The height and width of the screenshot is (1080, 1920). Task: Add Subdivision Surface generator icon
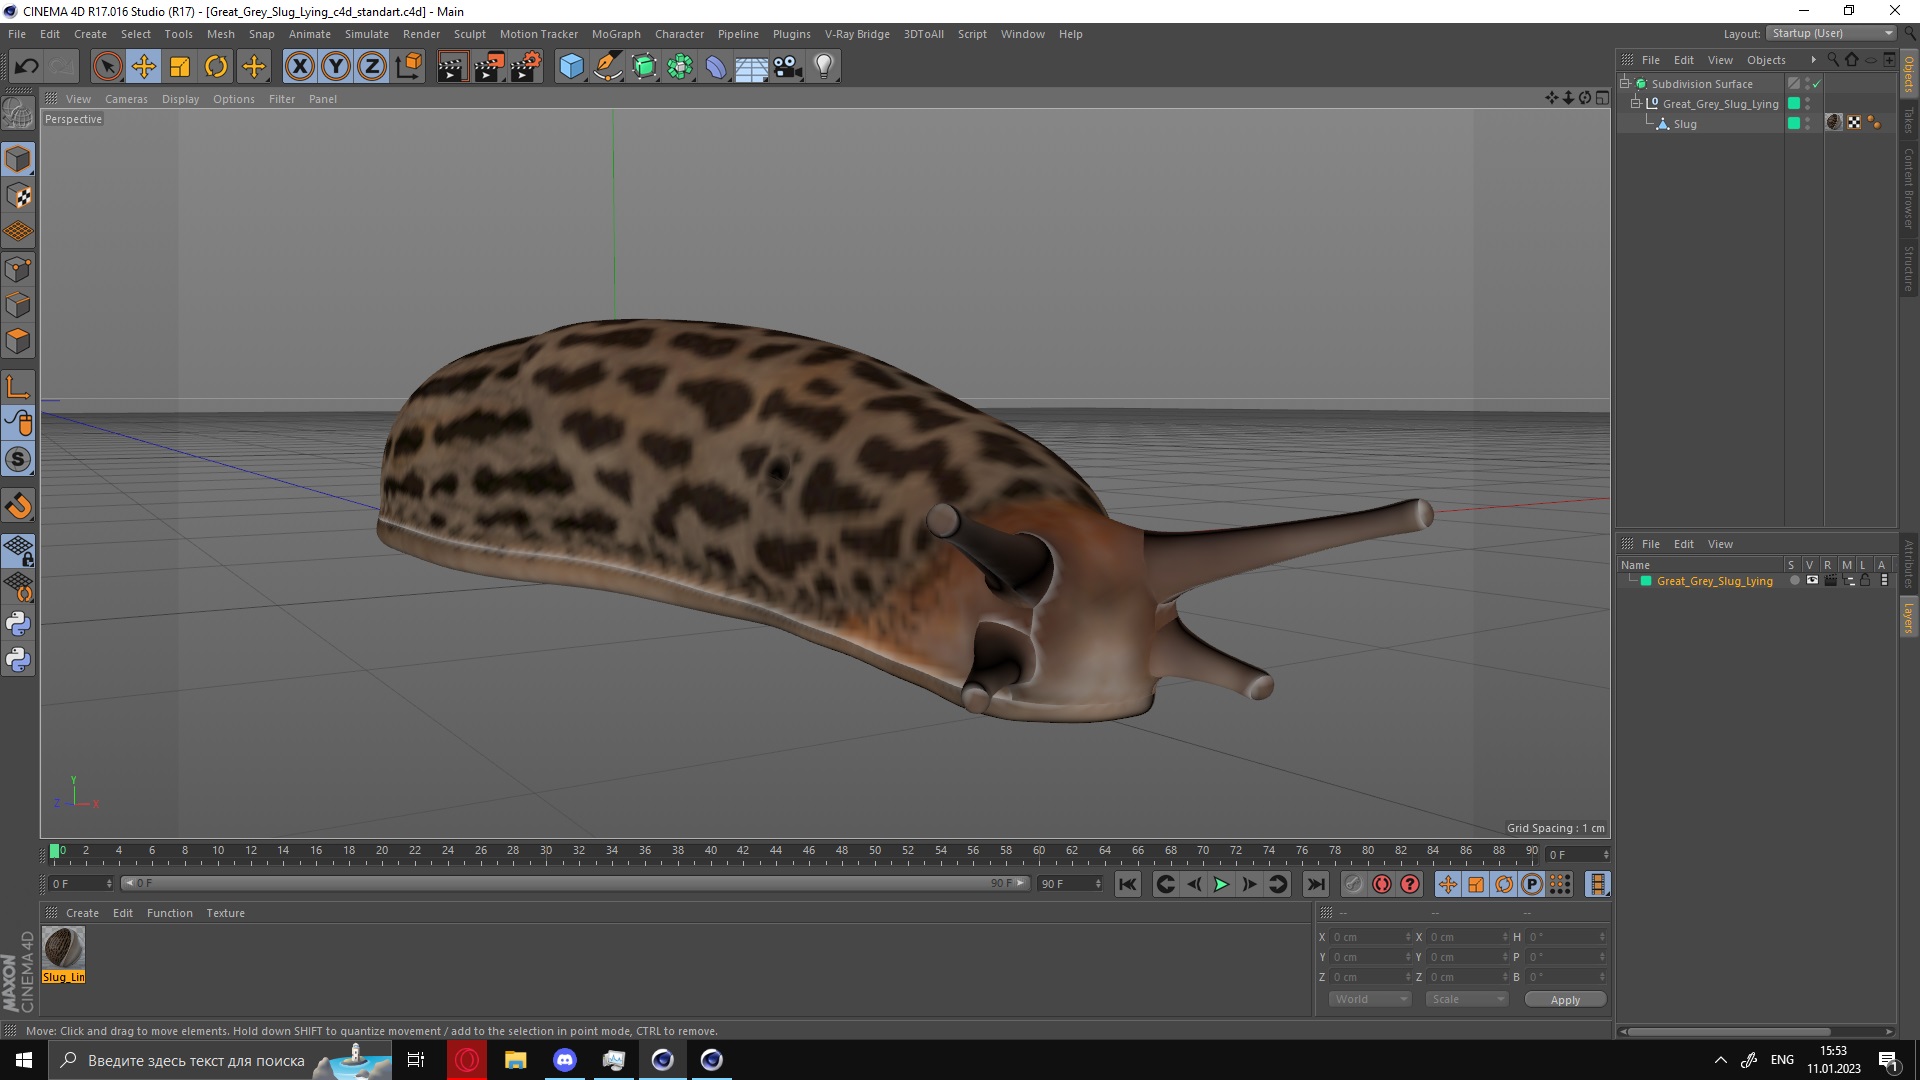click(x=644, y=67)
